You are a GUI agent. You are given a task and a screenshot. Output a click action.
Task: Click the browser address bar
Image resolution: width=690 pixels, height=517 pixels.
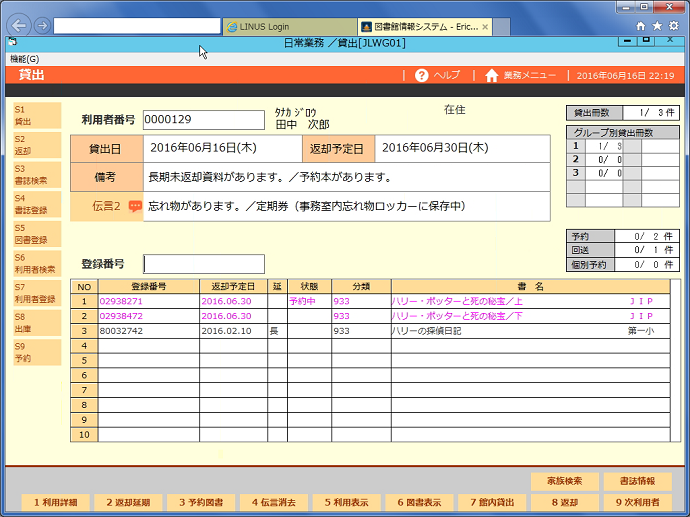pos(137,26)
